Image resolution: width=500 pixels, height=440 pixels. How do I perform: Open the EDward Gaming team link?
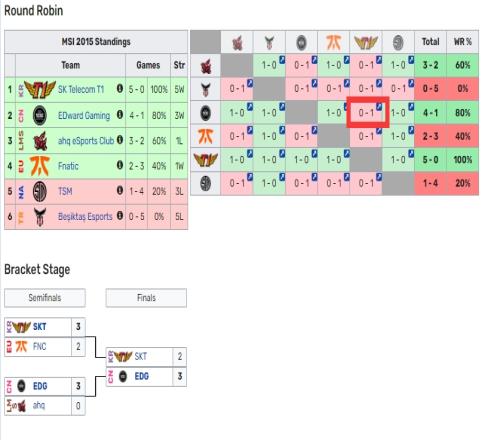click(x=84, y=115)
